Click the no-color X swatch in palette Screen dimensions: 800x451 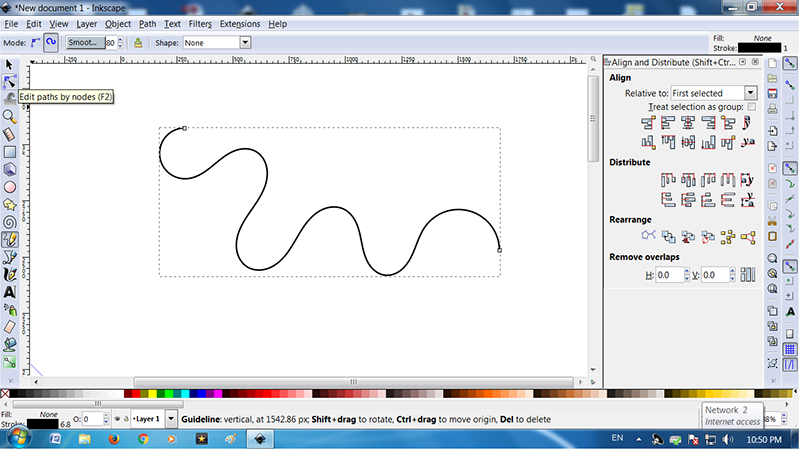tap(5, 393)
